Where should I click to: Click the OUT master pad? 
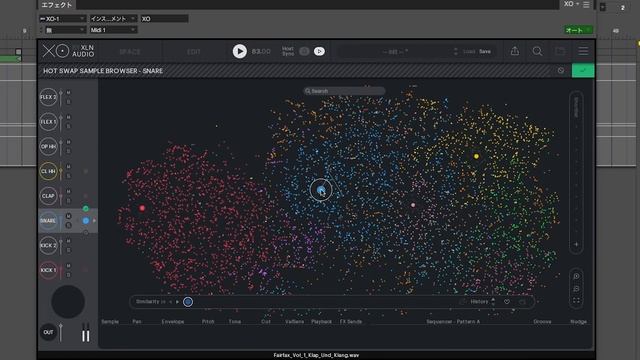48,332
